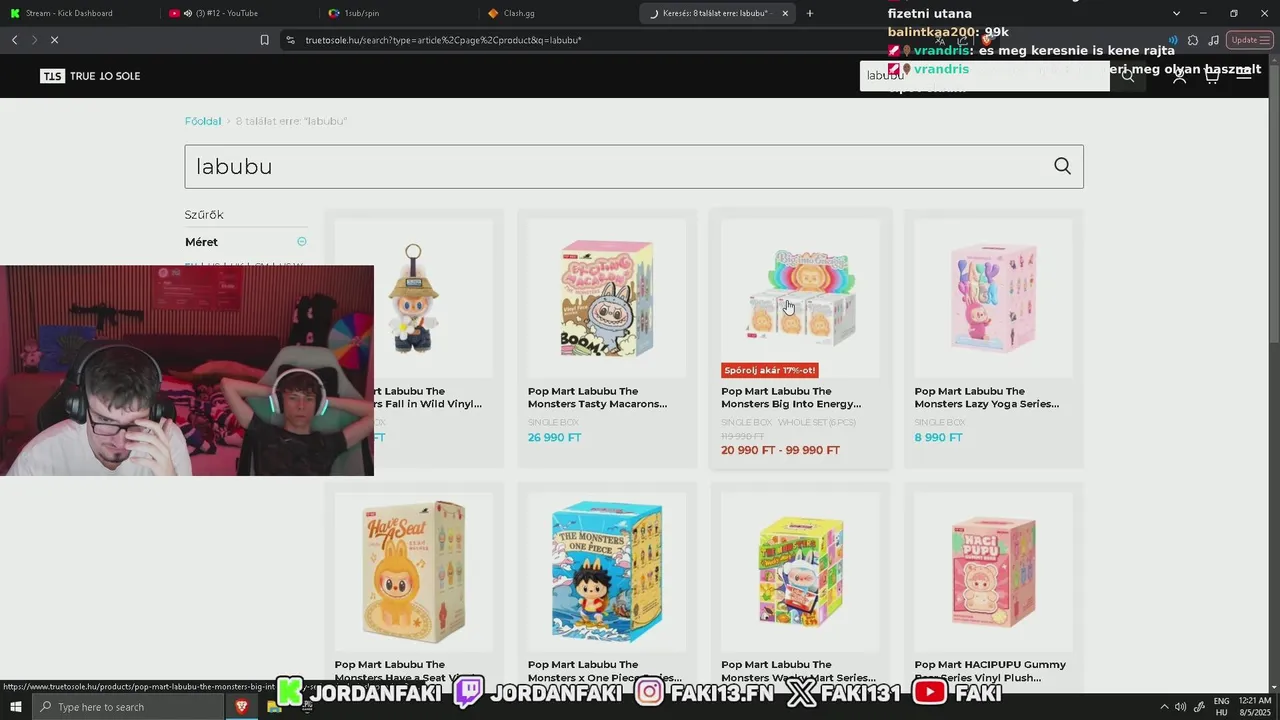This screenshot has height=720, width=1280.
Task: Click the 26 990 FT price
Action: pyautogui.click(x=554, y=438)
